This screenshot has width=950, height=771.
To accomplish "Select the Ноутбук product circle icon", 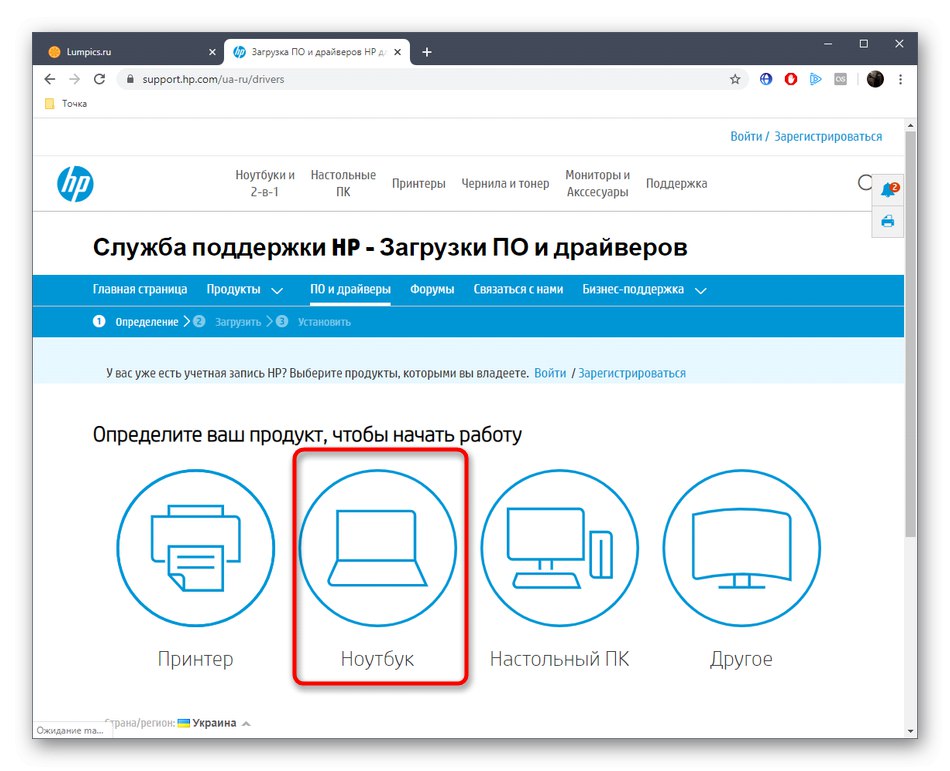I will coord(379,548).
